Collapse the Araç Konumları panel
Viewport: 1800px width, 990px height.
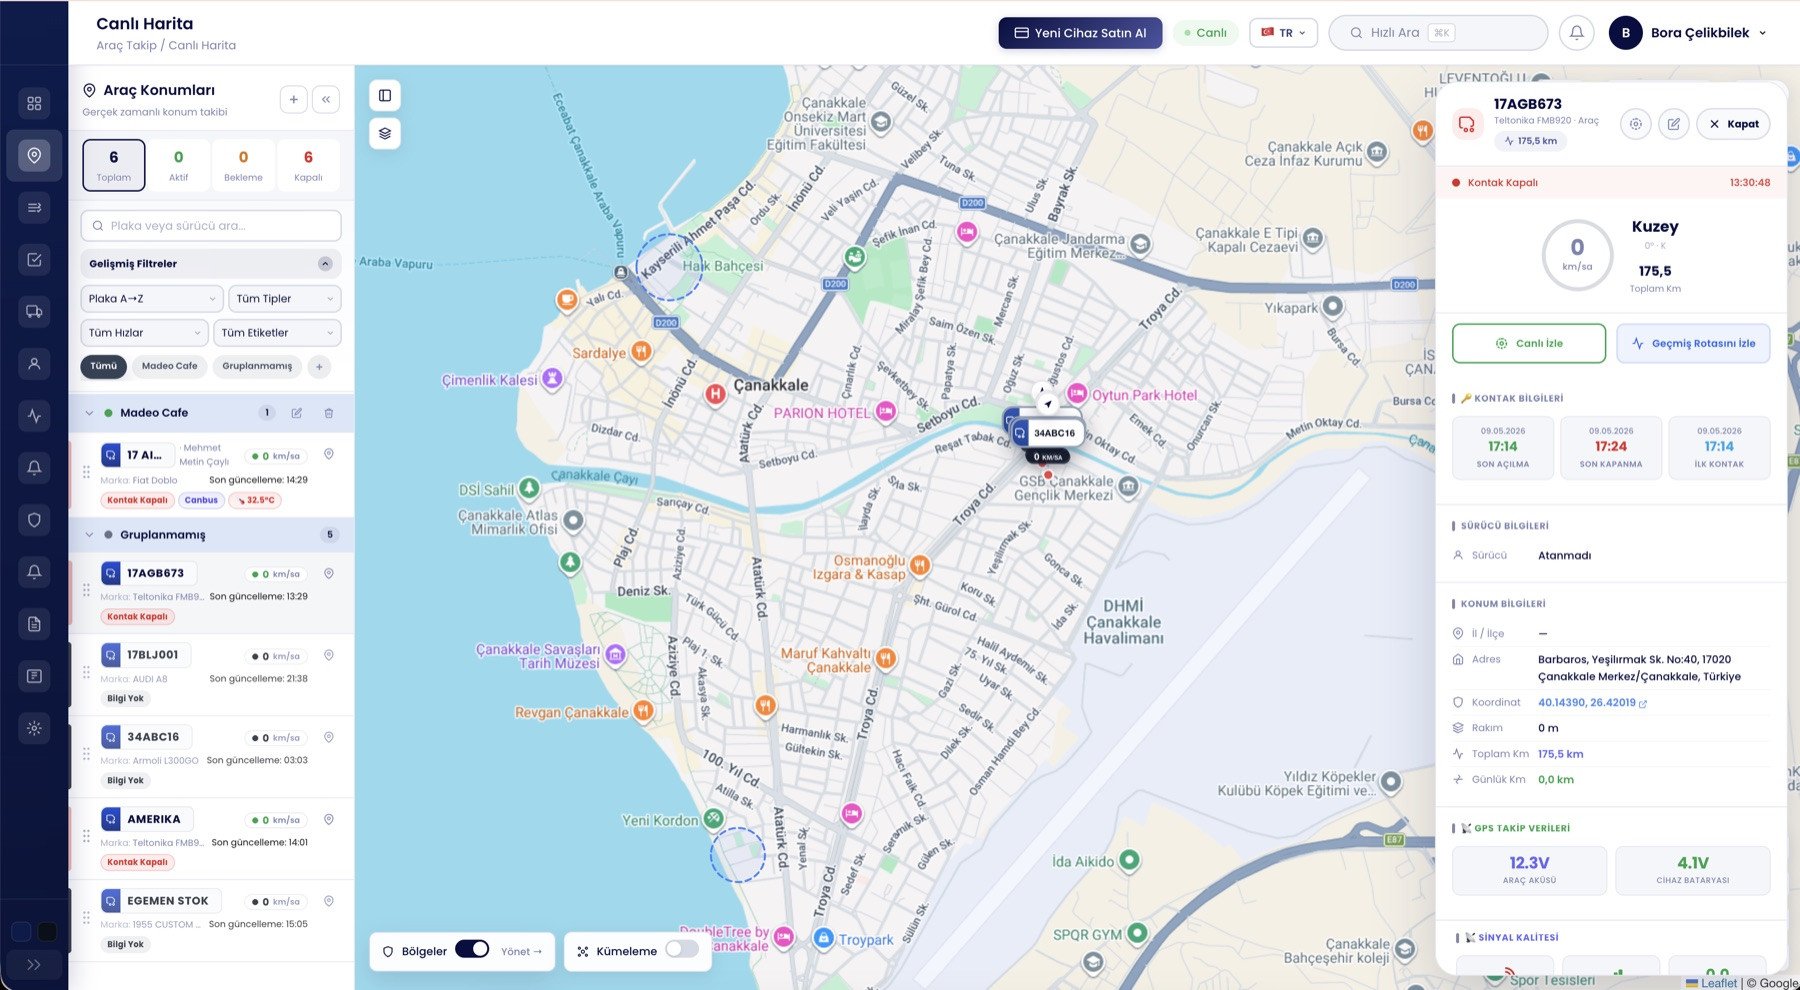tap(326, 99)
